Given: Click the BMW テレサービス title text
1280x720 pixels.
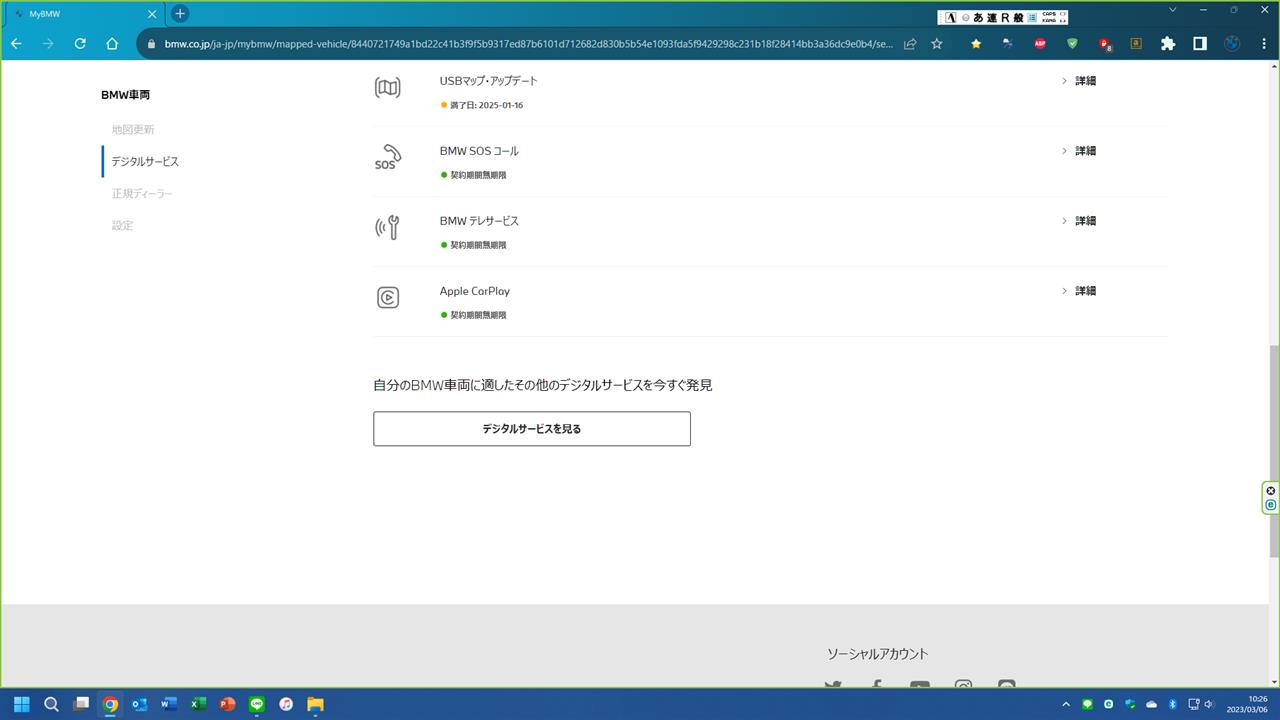Looking at the screenshot, I should 479,221.
